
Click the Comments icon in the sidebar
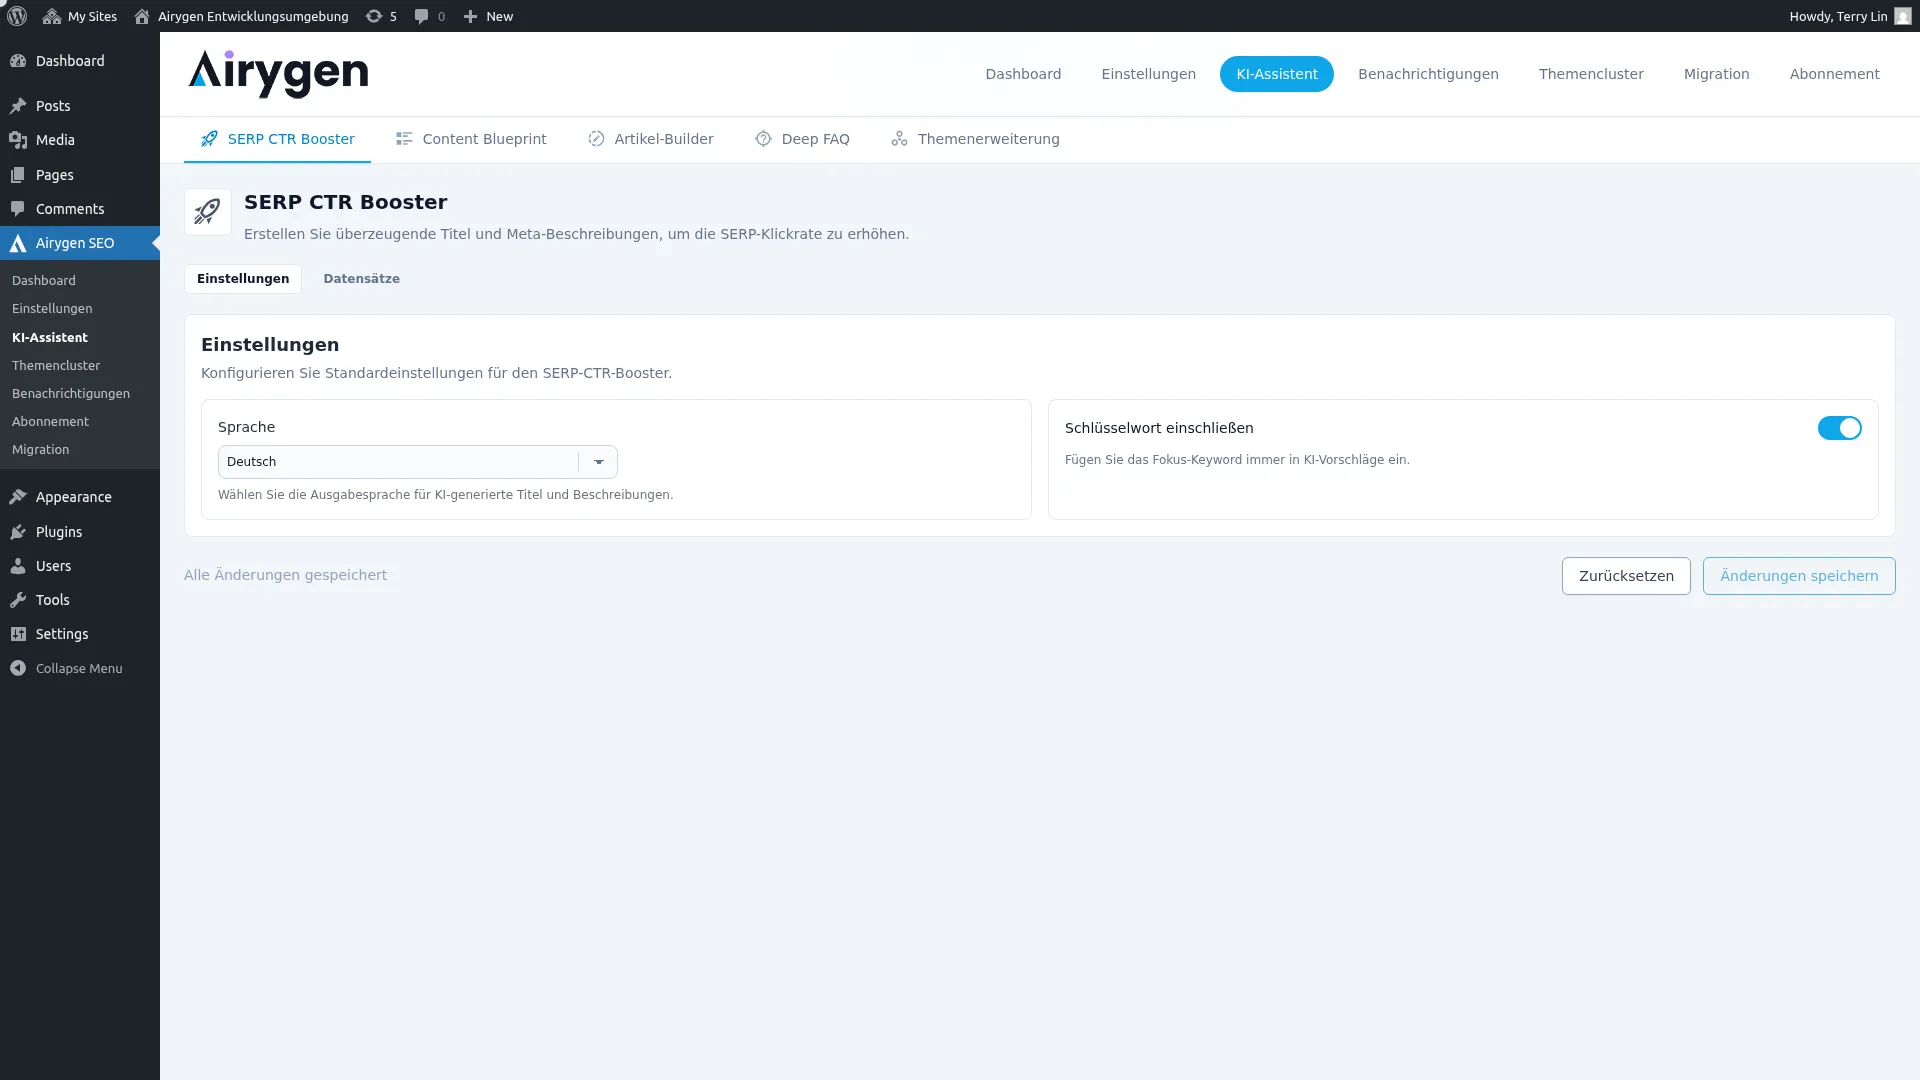coord(18,209)
